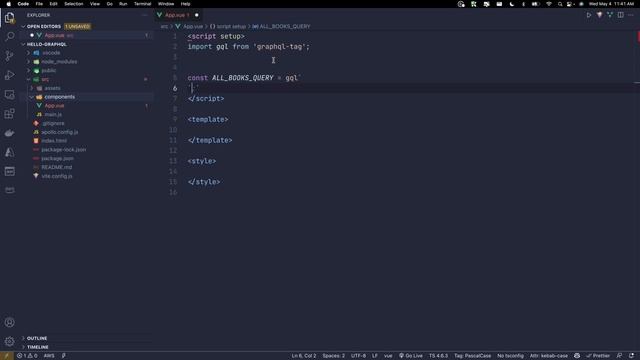Screen dimensions: 640x360
Task: Click the Run play icon in editor toolbar
Action: coord(589,15)
